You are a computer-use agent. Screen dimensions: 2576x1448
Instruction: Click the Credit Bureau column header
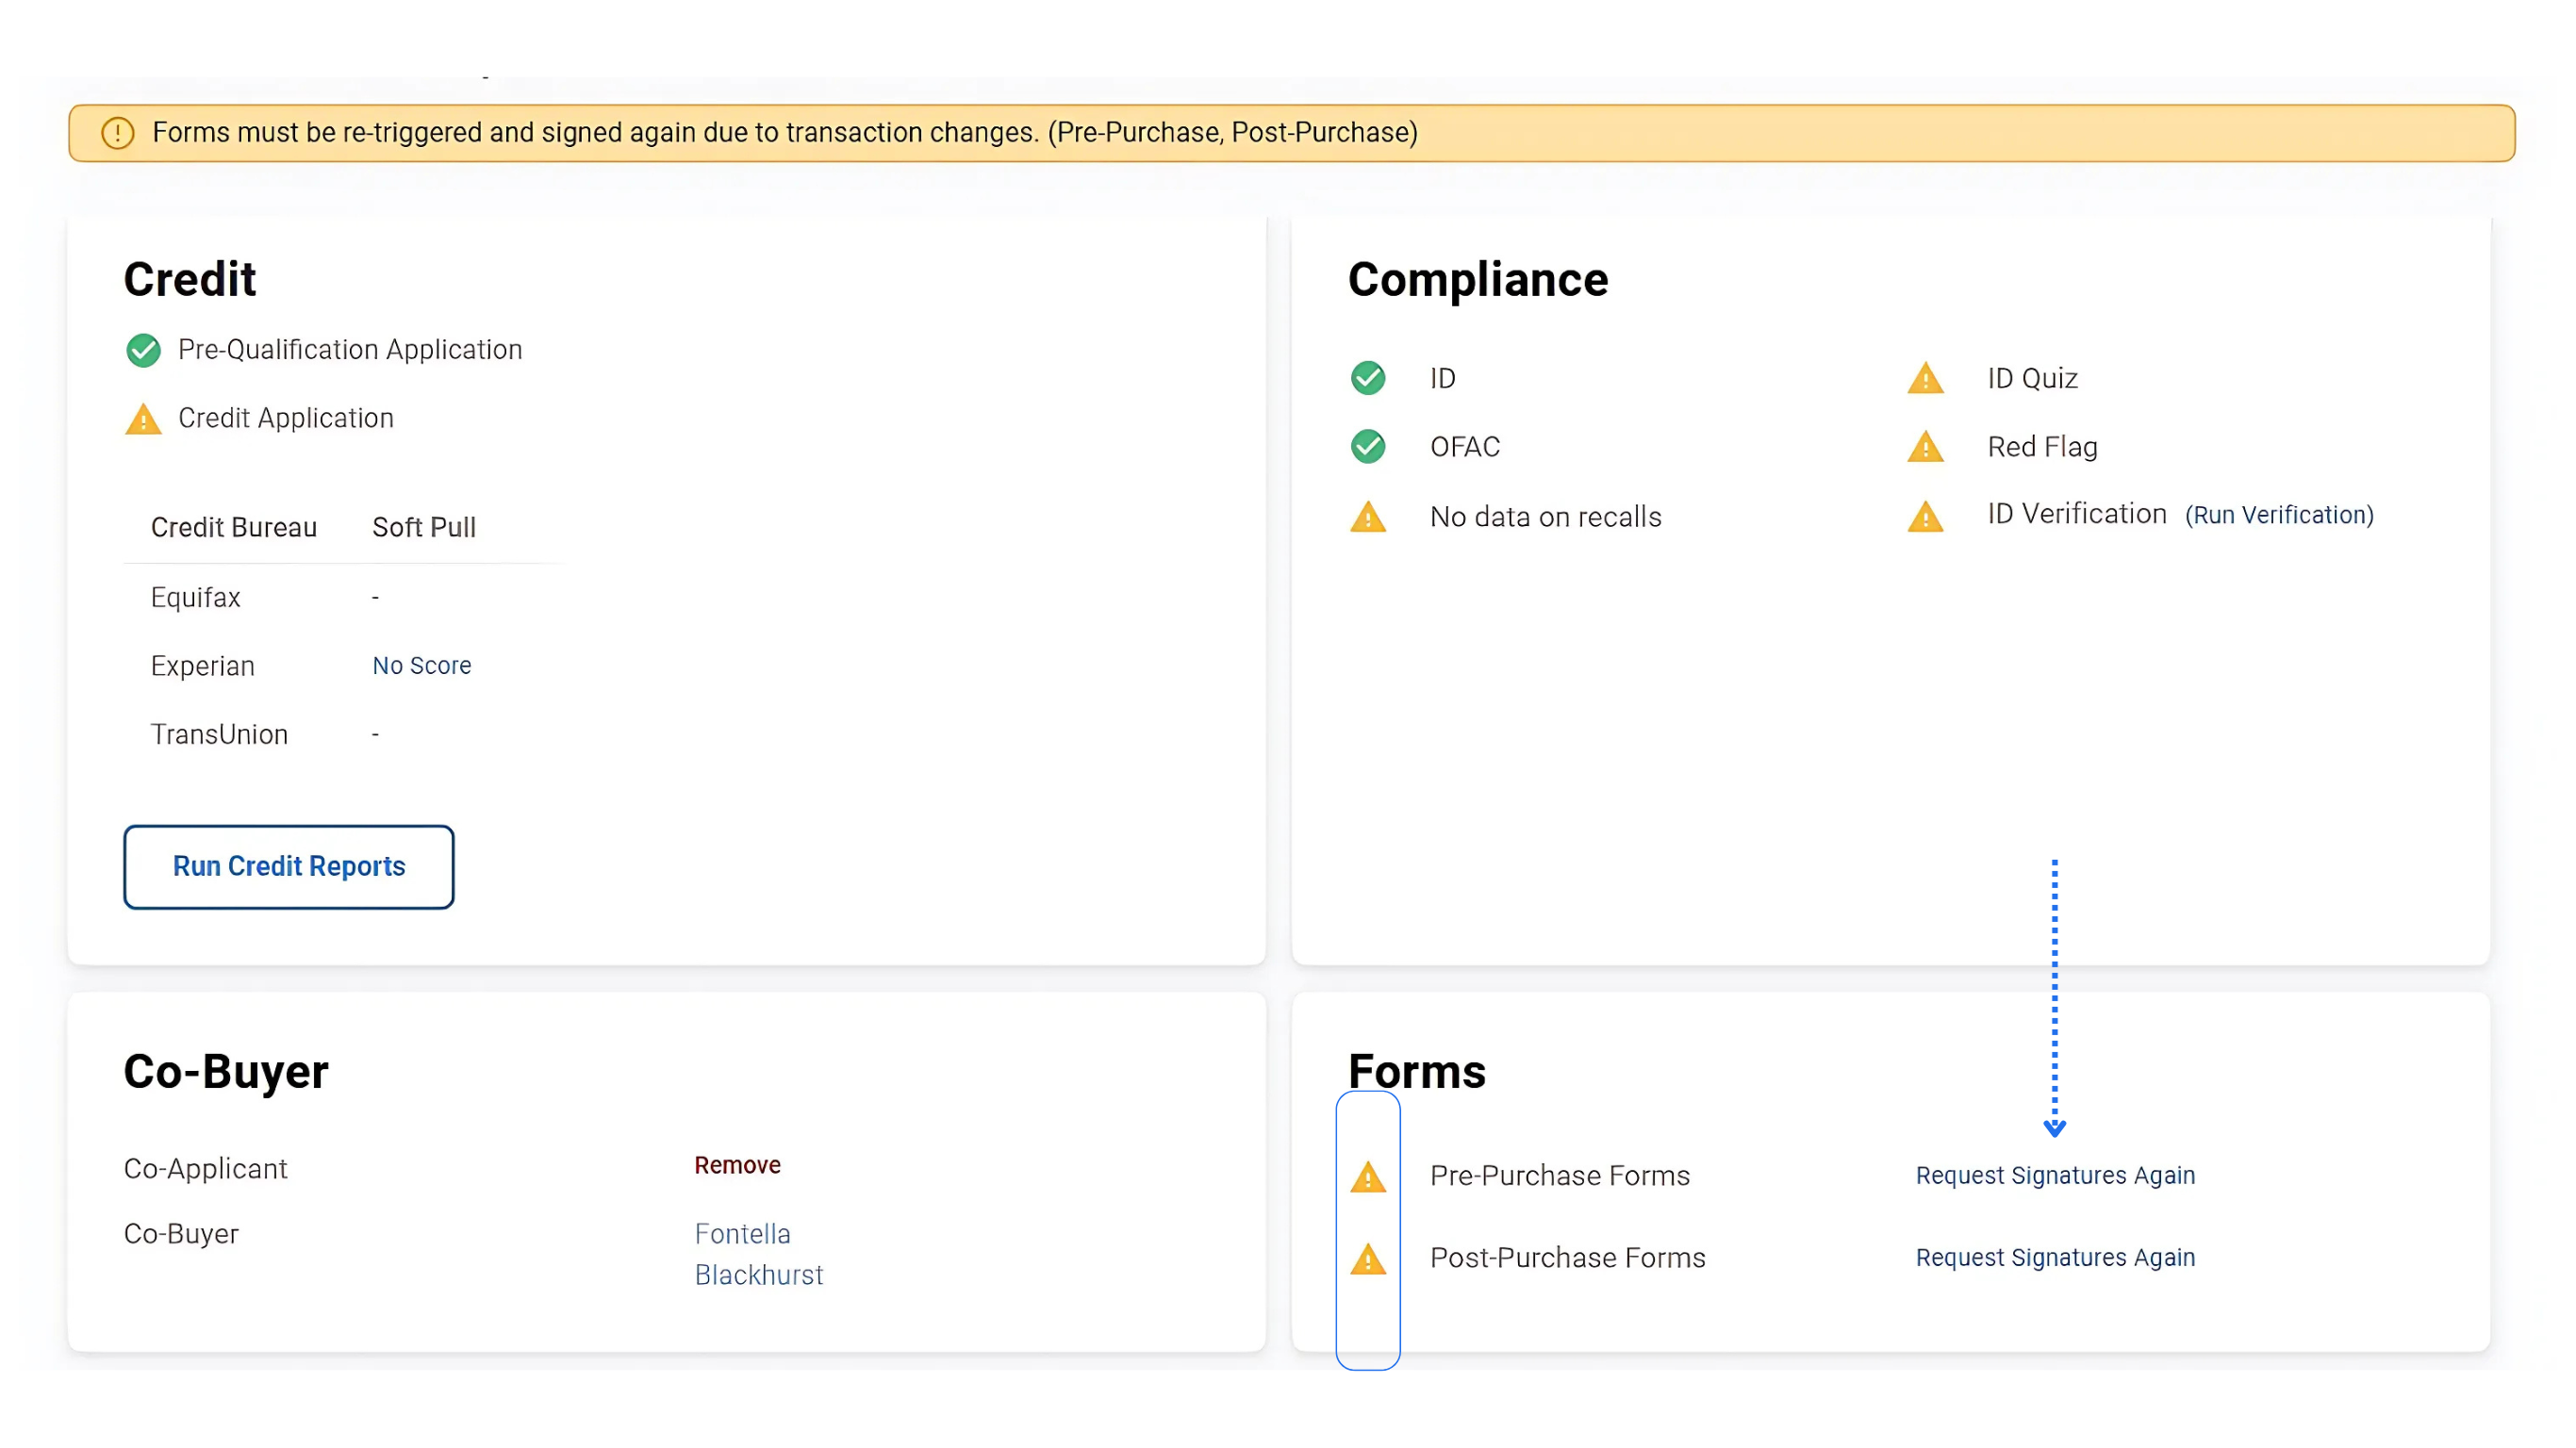[233, 527]
